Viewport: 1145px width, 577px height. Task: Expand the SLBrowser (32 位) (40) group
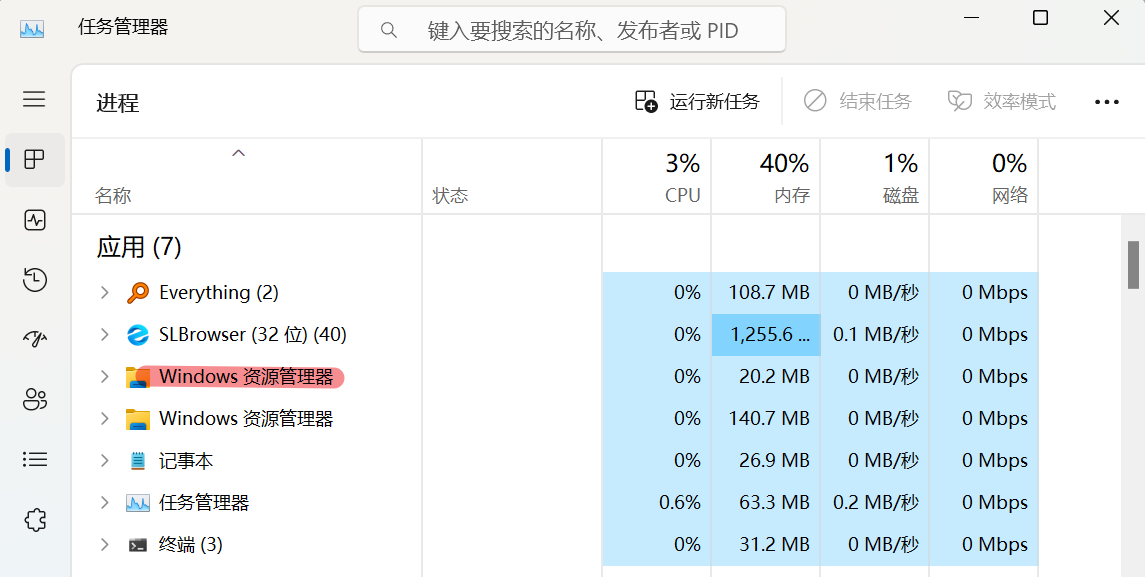(104, 335)
